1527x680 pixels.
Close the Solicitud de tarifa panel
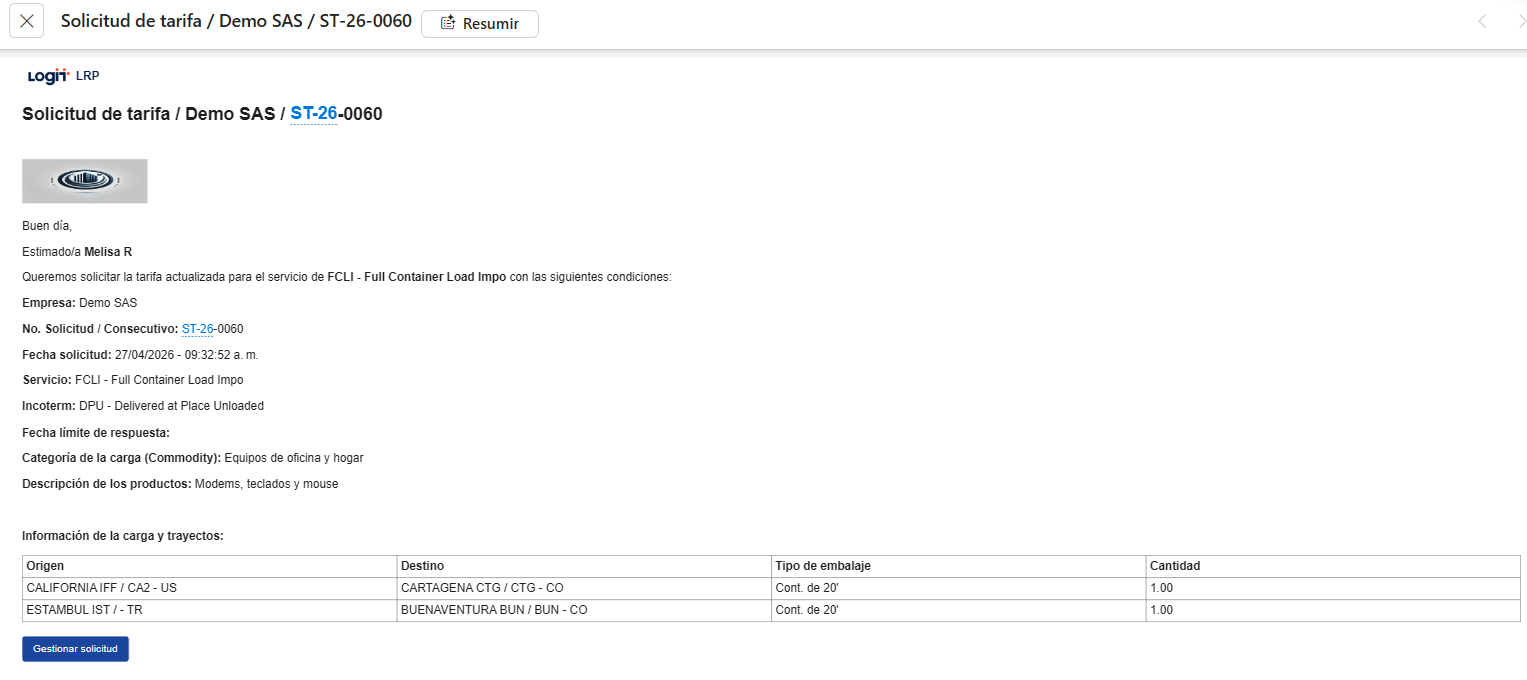click(26, 21)
